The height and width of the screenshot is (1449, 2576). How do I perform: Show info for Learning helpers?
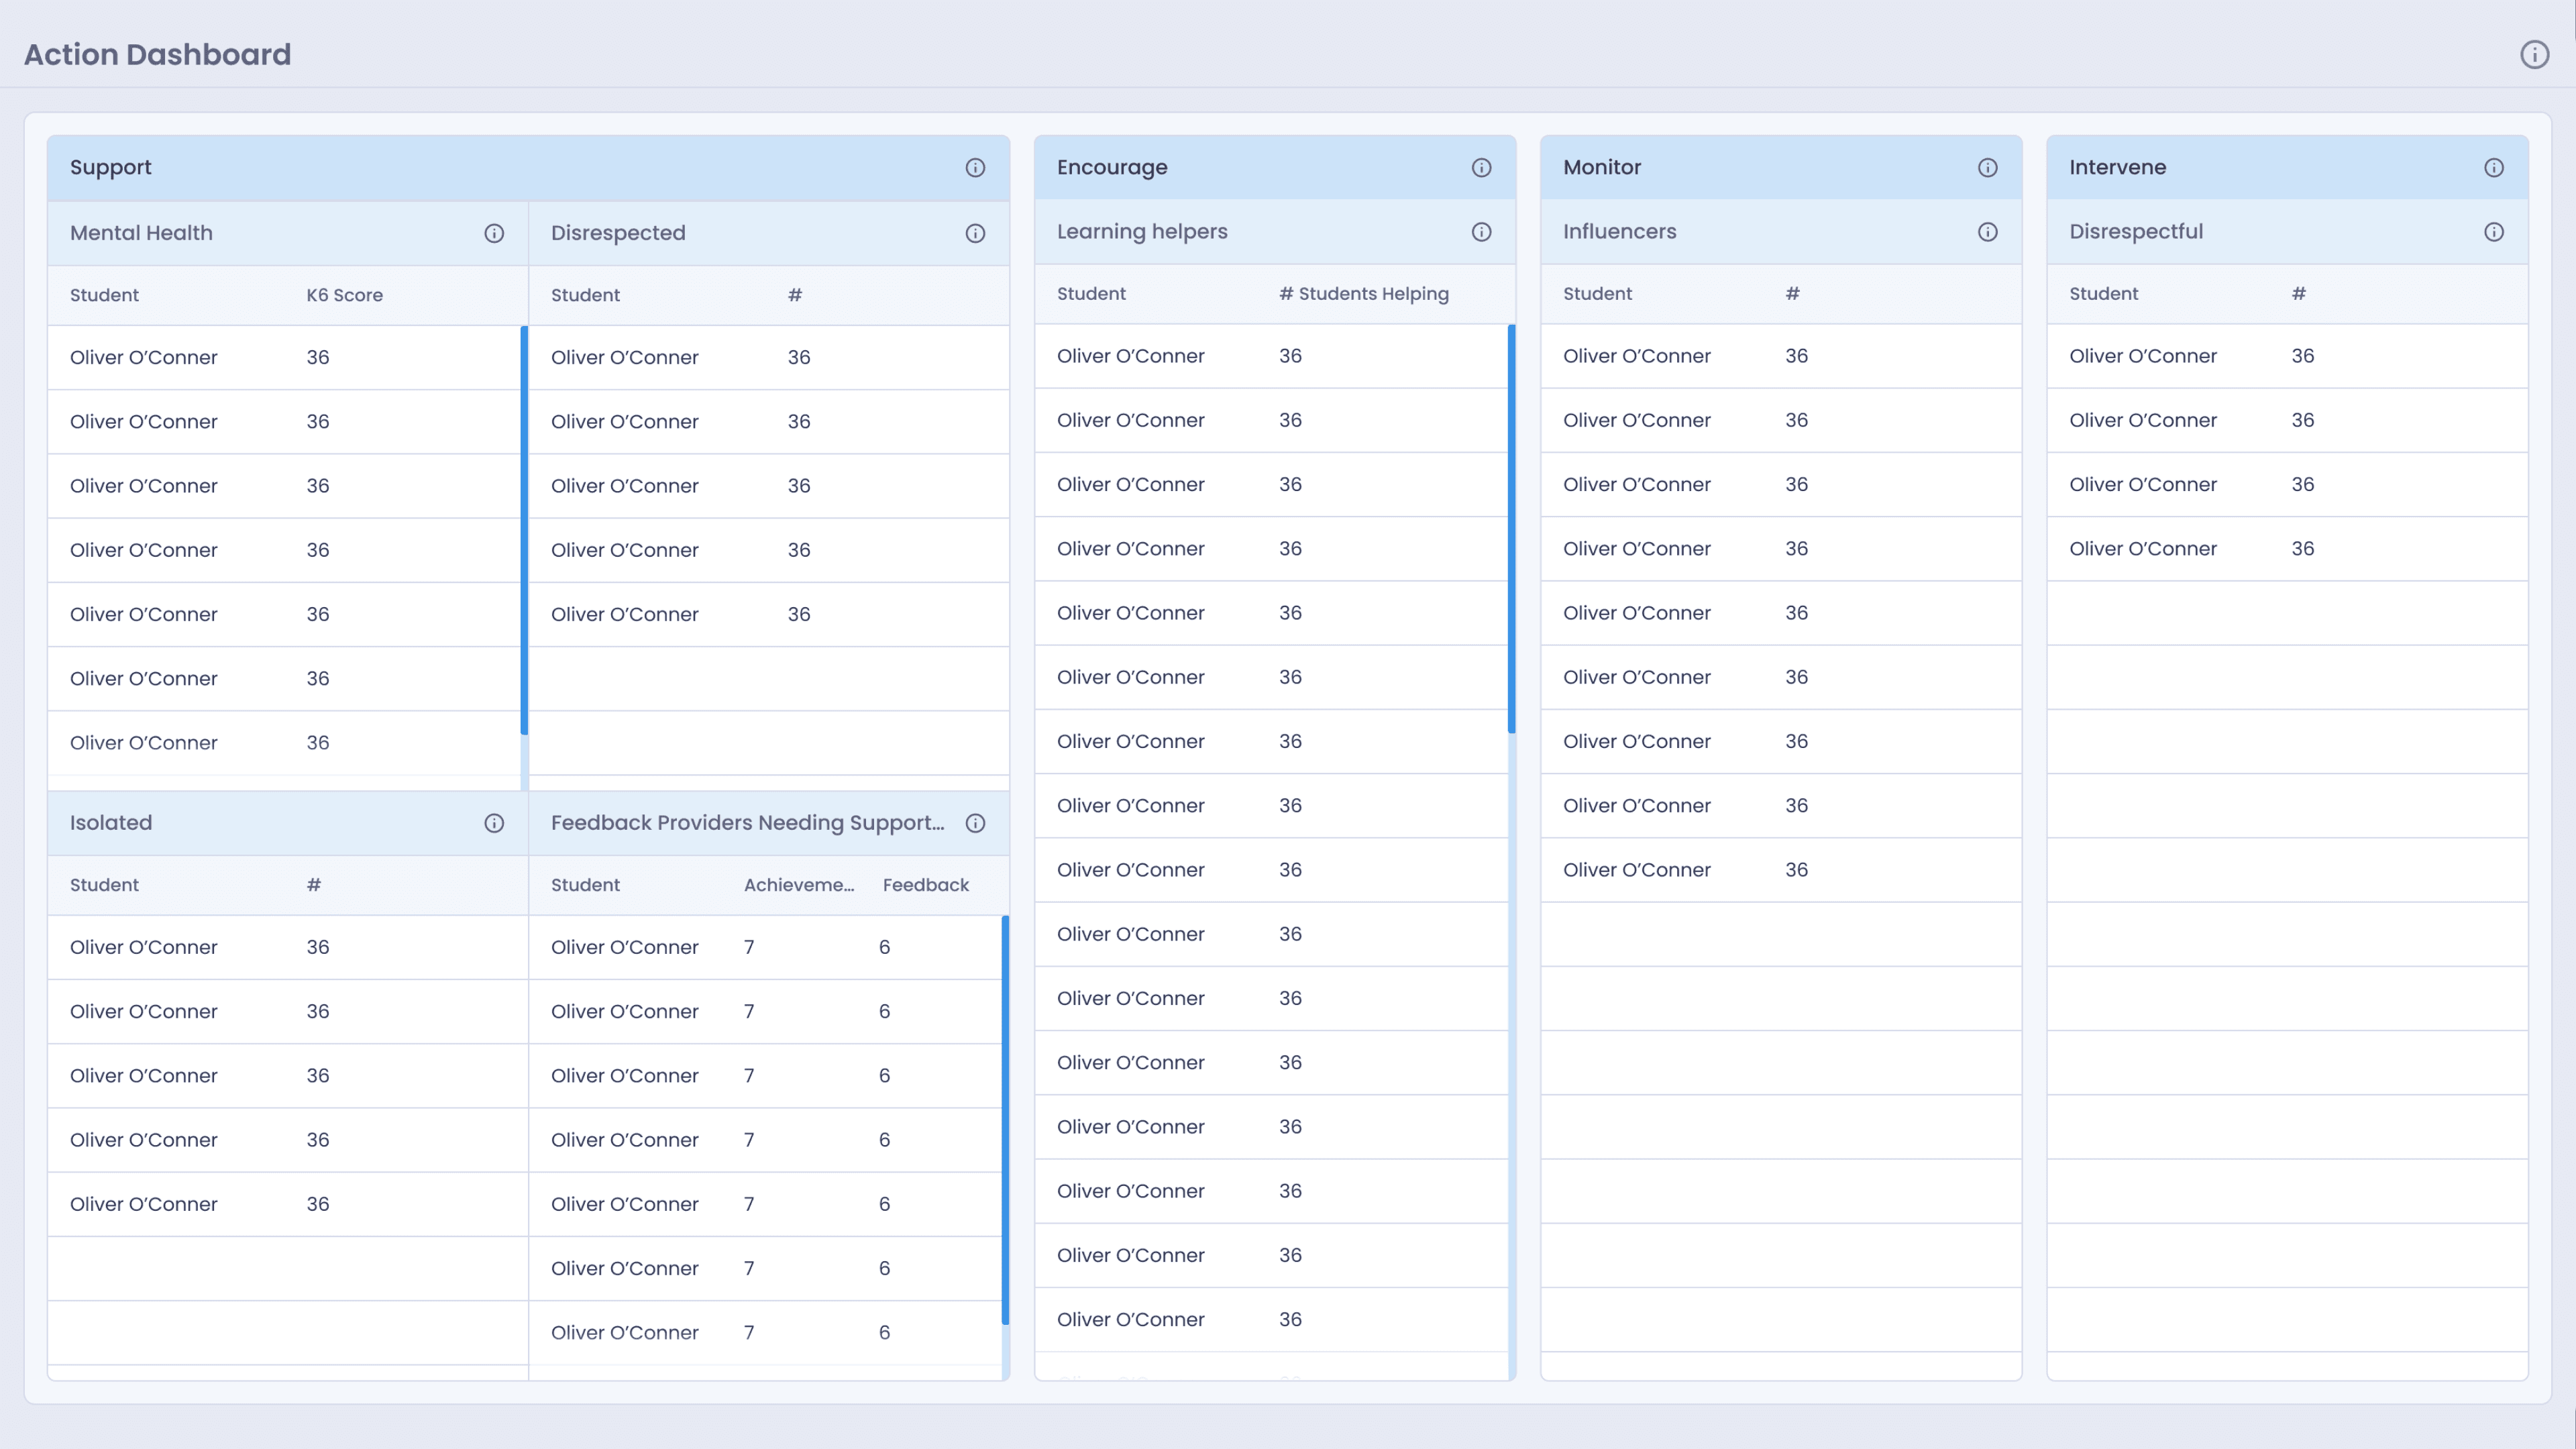pyautogui.click(x=1481, y=232)
